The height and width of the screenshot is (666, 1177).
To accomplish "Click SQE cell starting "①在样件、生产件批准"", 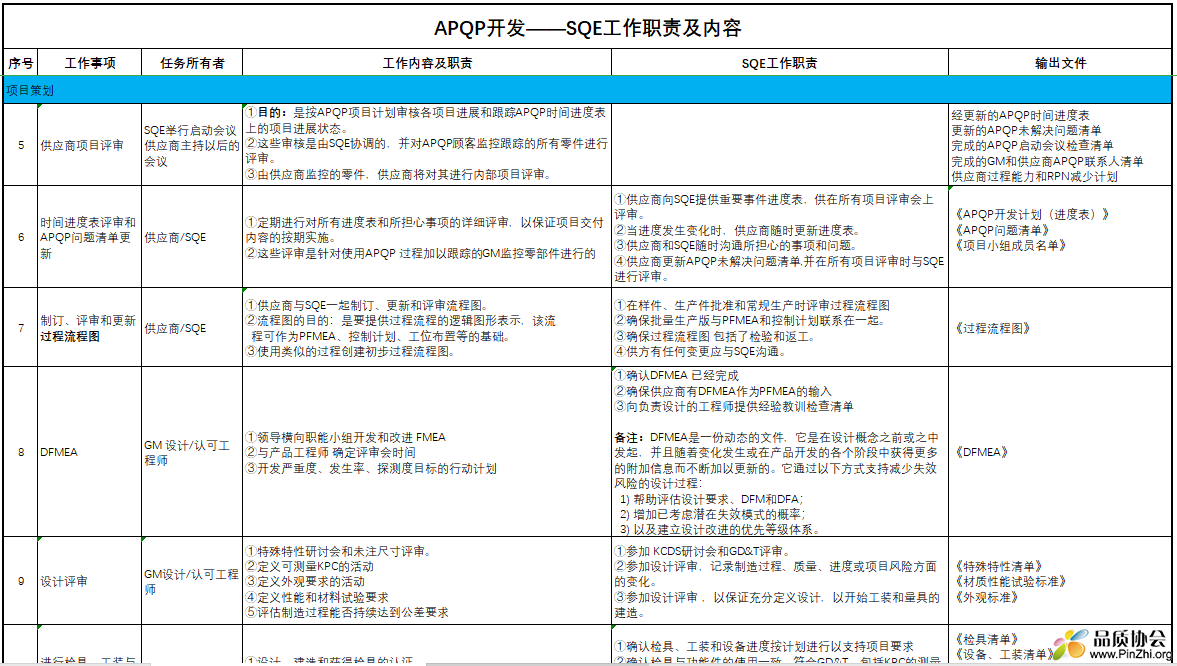I will click(780, 327).
